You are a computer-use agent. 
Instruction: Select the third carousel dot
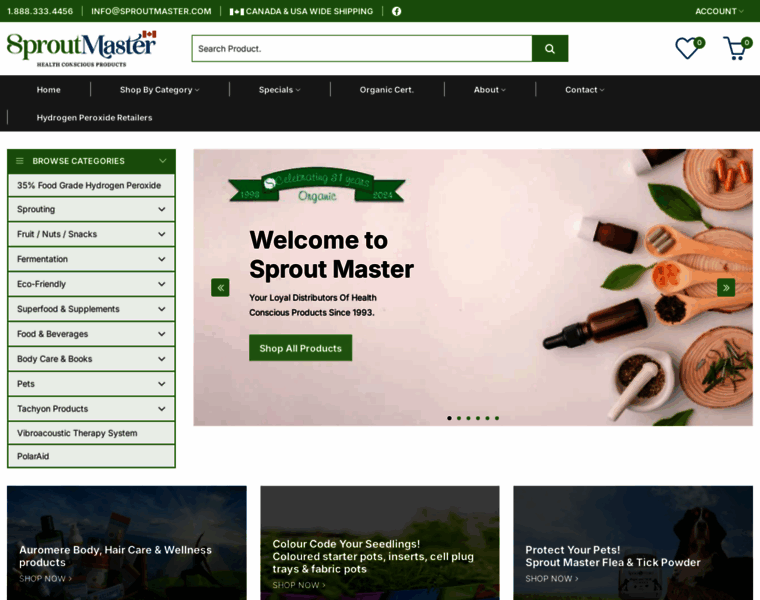(x=468, y=418)
